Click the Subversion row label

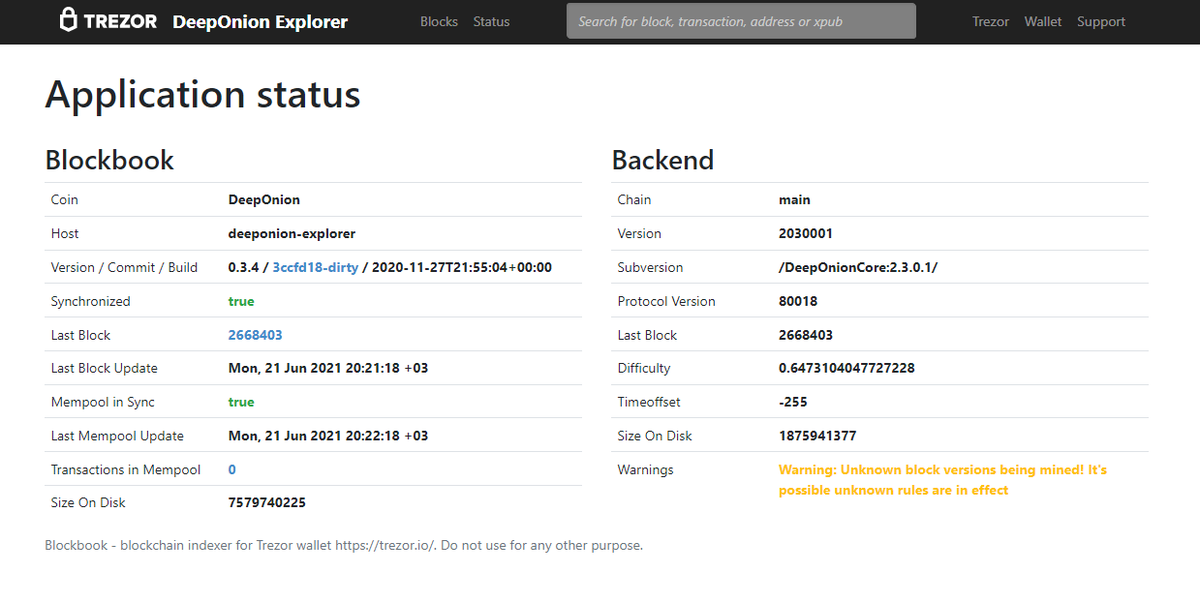[651, 267]
